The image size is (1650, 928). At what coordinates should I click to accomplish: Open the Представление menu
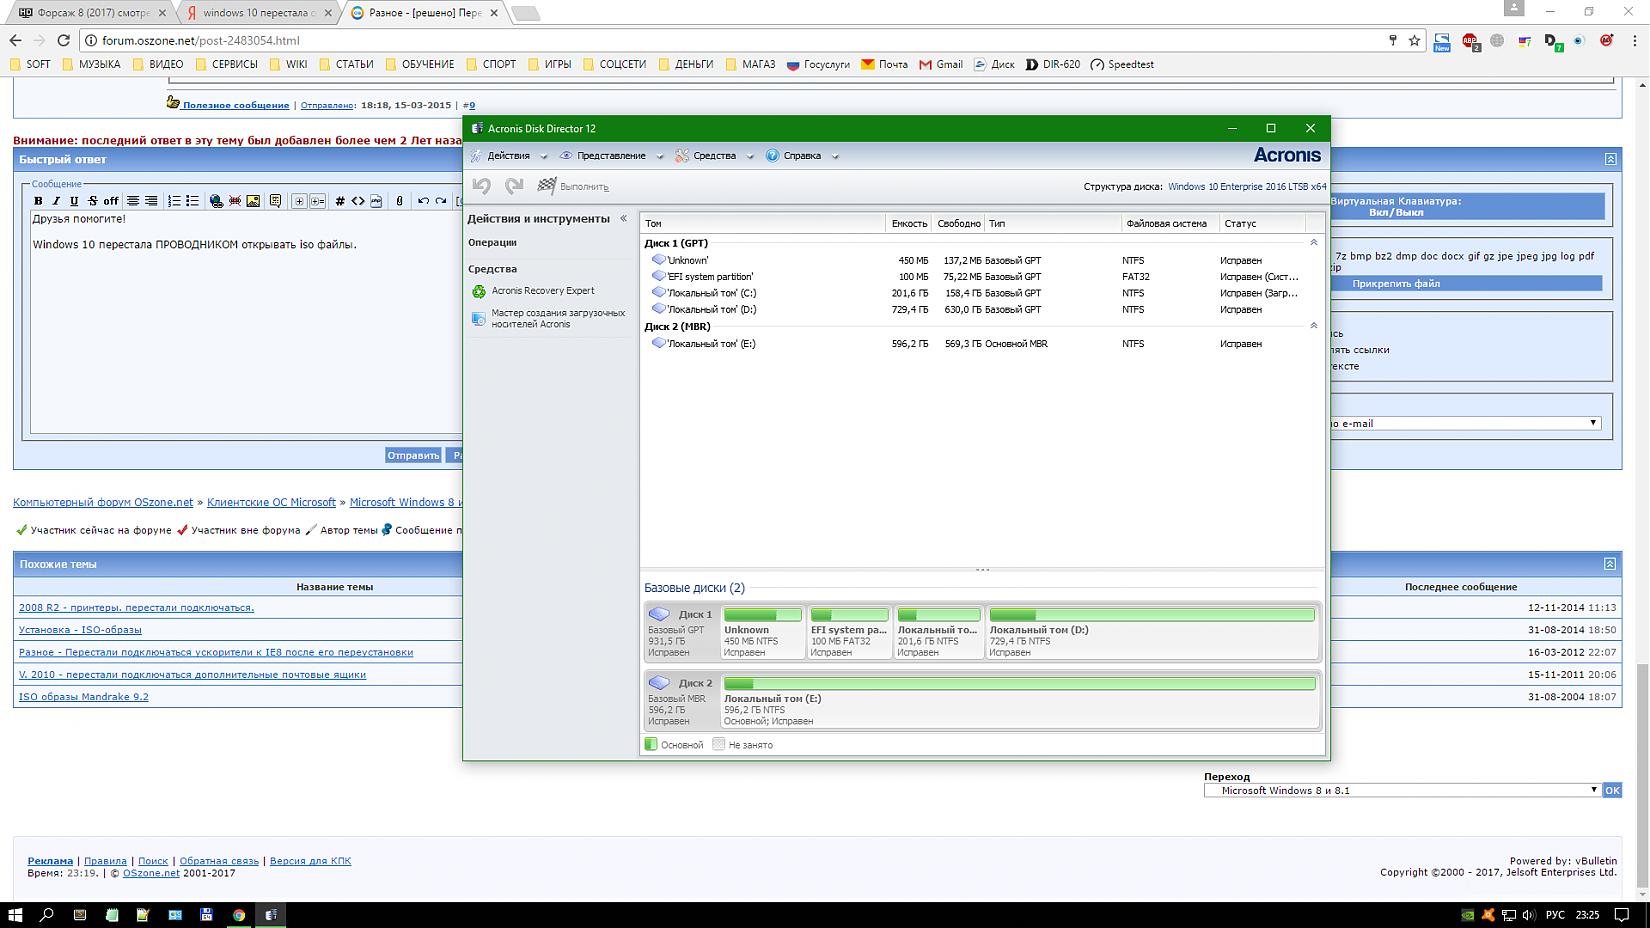610,156
